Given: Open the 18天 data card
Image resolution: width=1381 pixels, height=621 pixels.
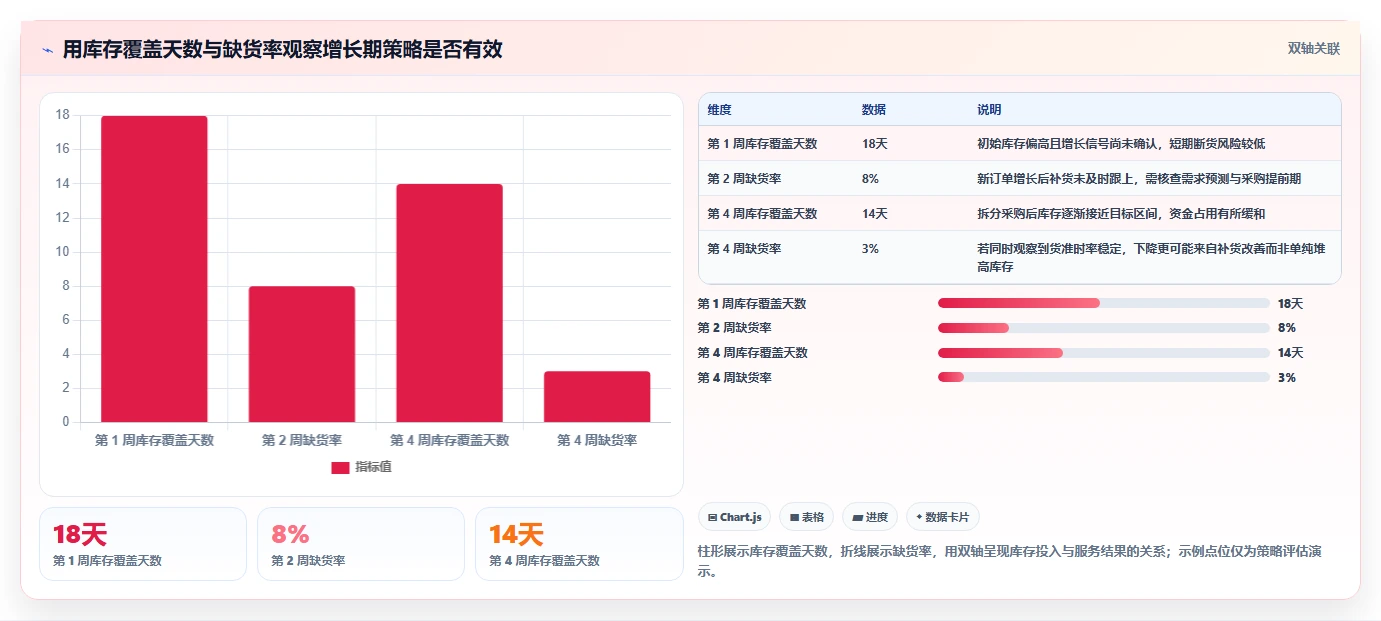Looking at the screenshot, I should point(143,544).
